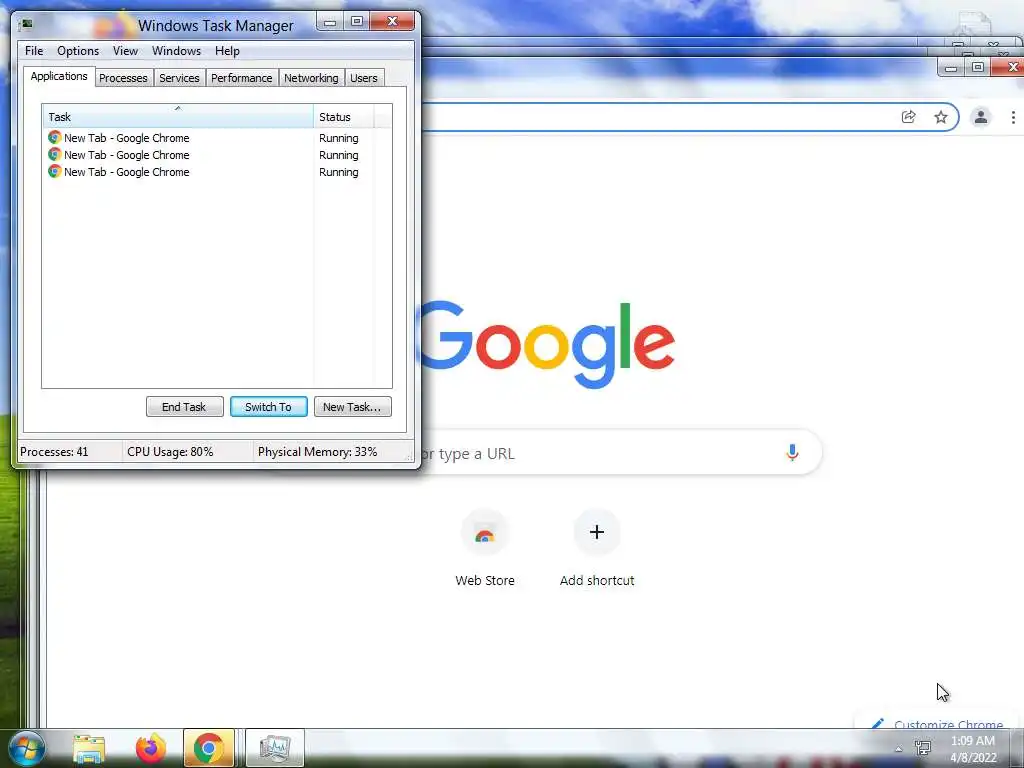Switch to the Performance tab
Viewport: 1024px width, 768px height.
[242, 78]
